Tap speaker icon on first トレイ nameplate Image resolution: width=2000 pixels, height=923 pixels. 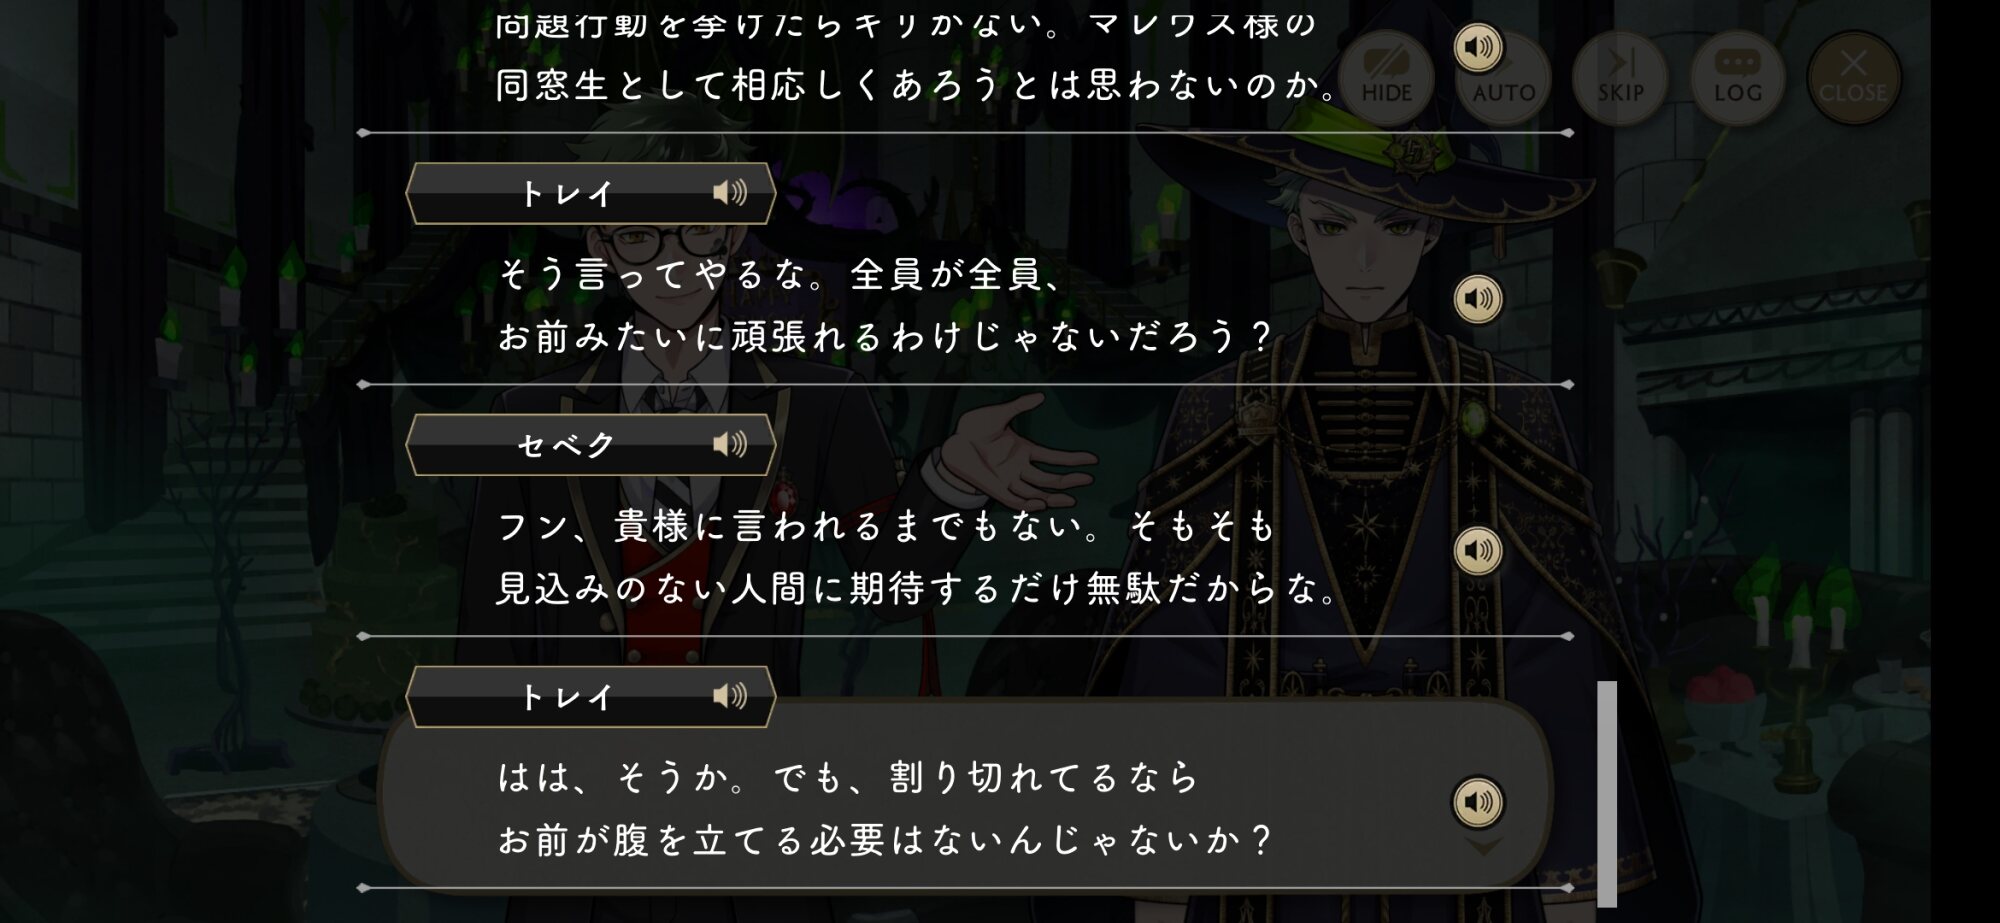point(730,193)
